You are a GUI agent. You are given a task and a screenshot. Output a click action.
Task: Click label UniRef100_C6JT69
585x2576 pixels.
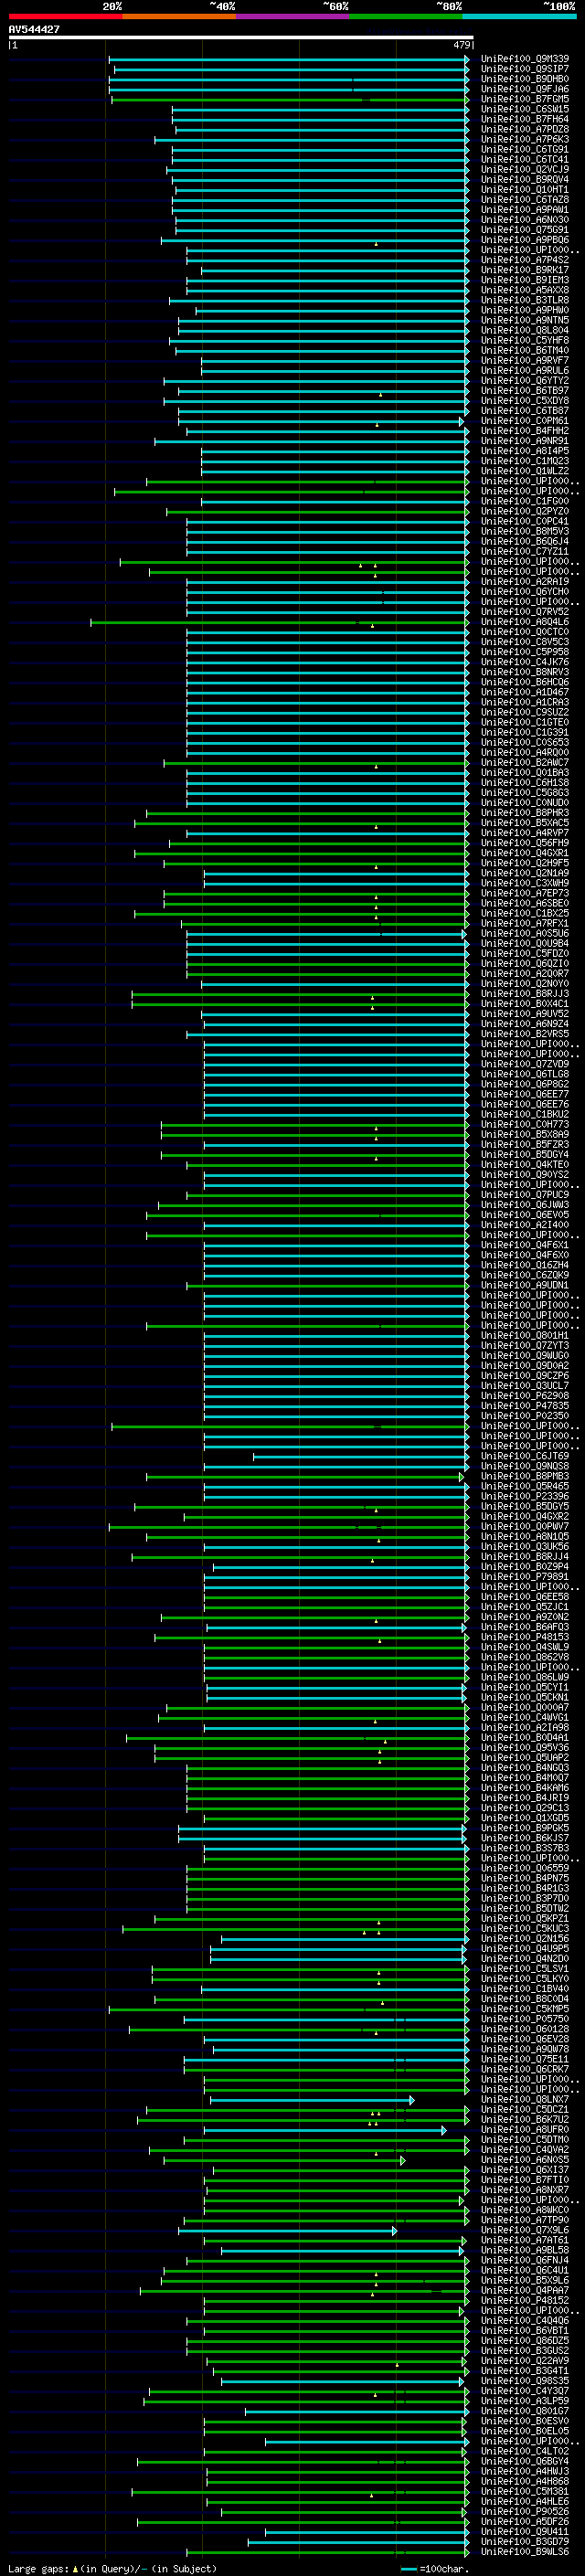[x=525, y=1456]
